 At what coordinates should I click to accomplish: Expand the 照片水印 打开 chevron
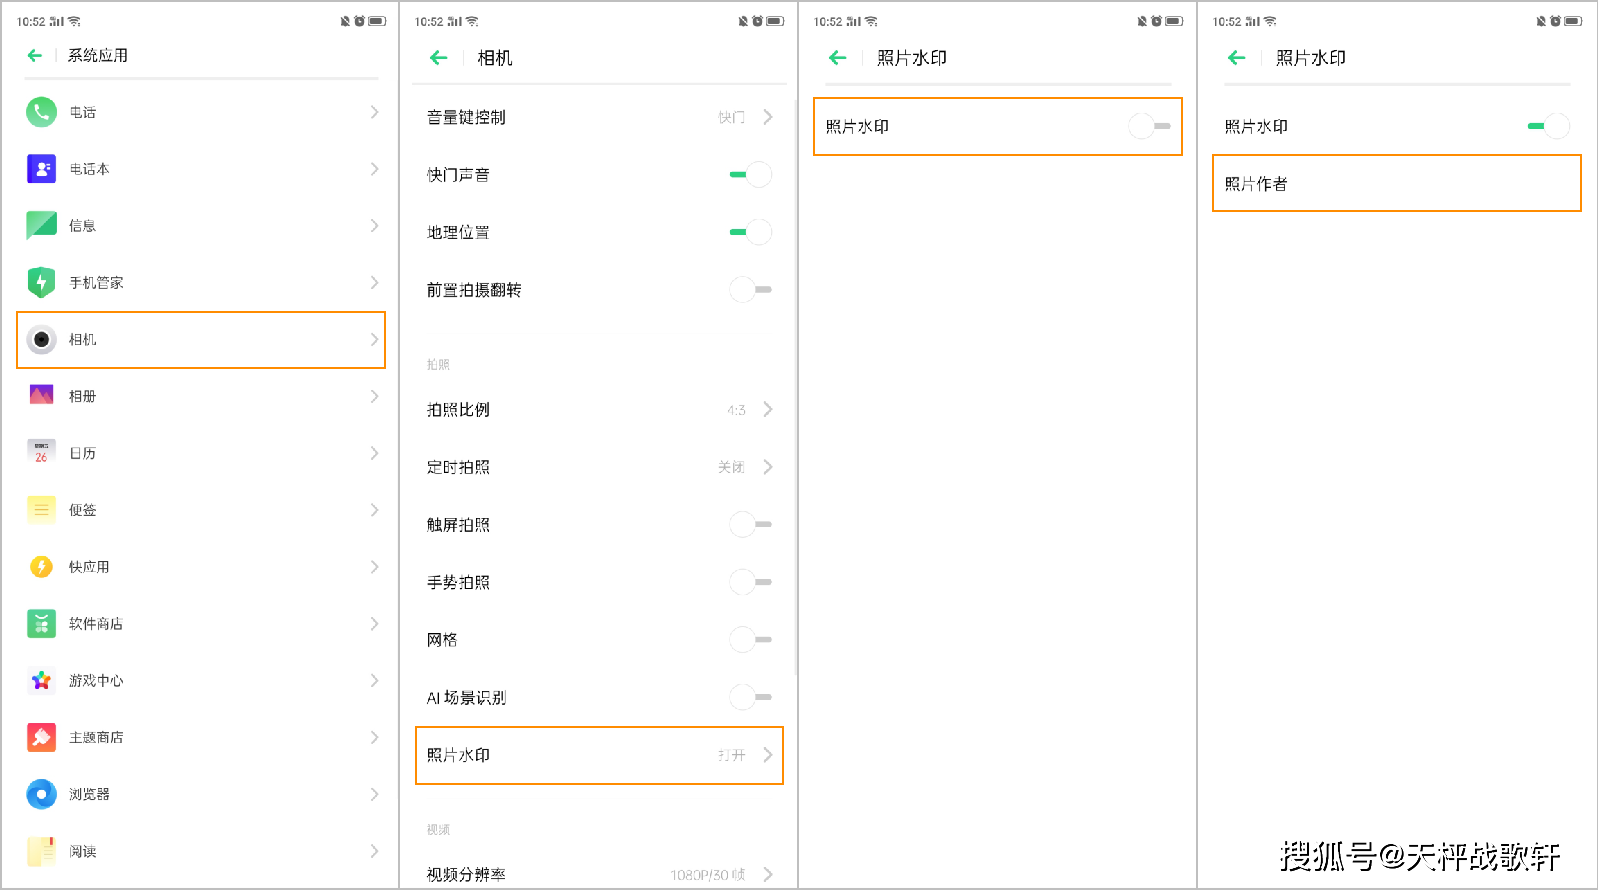point(768,755)
